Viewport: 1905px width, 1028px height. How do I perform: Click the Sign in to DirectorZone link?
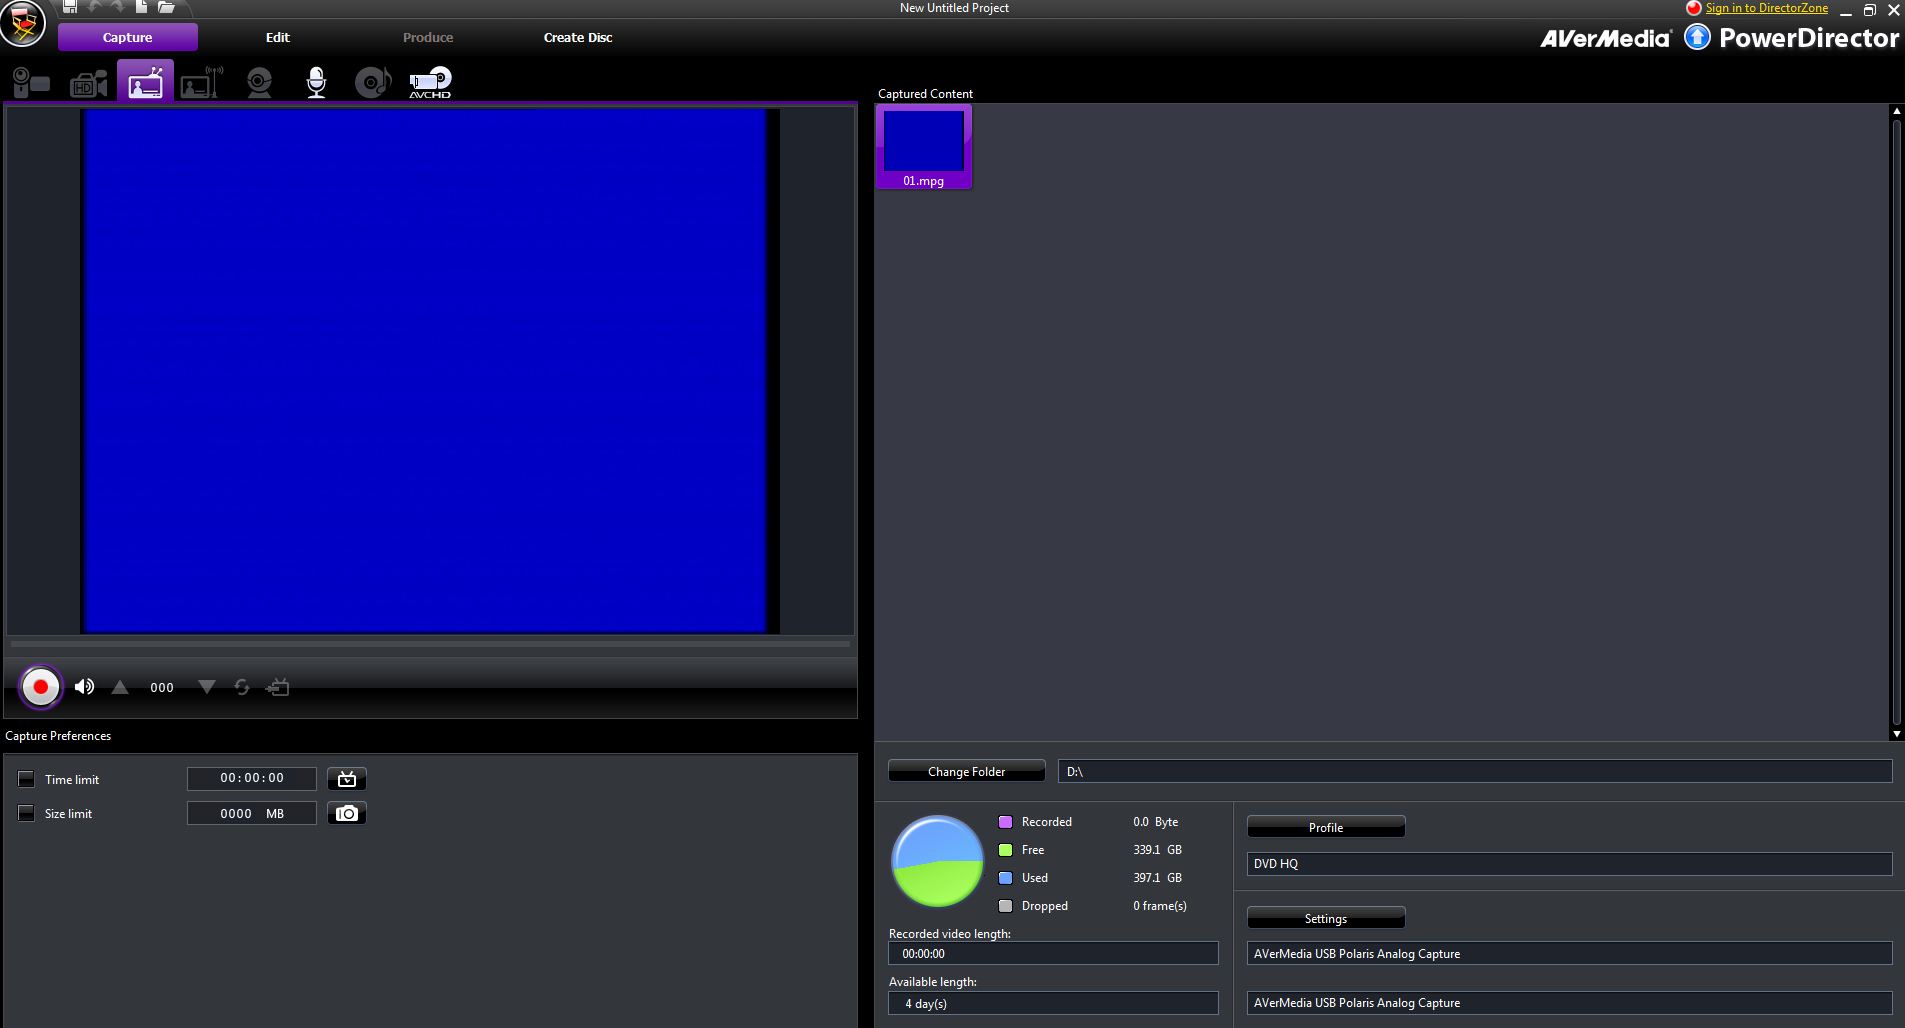(1767, 8)
